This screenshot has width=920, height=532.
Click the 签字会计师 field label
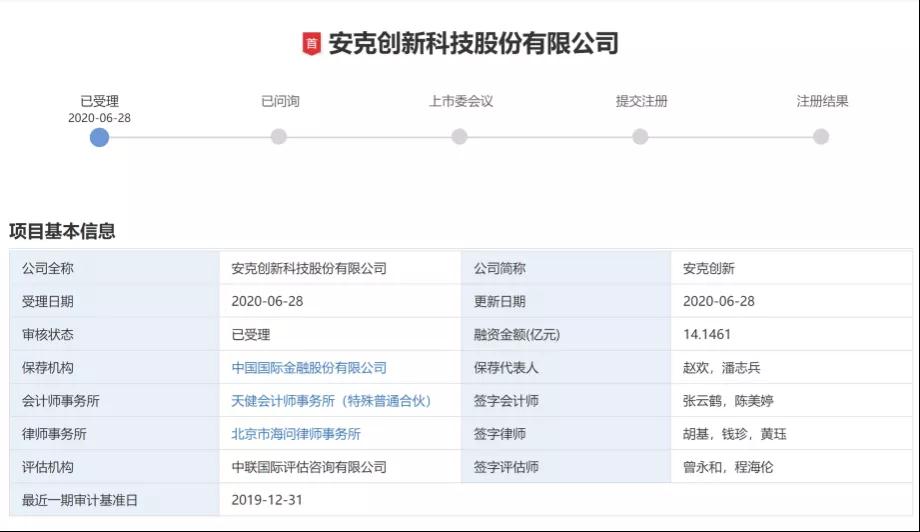506,401
